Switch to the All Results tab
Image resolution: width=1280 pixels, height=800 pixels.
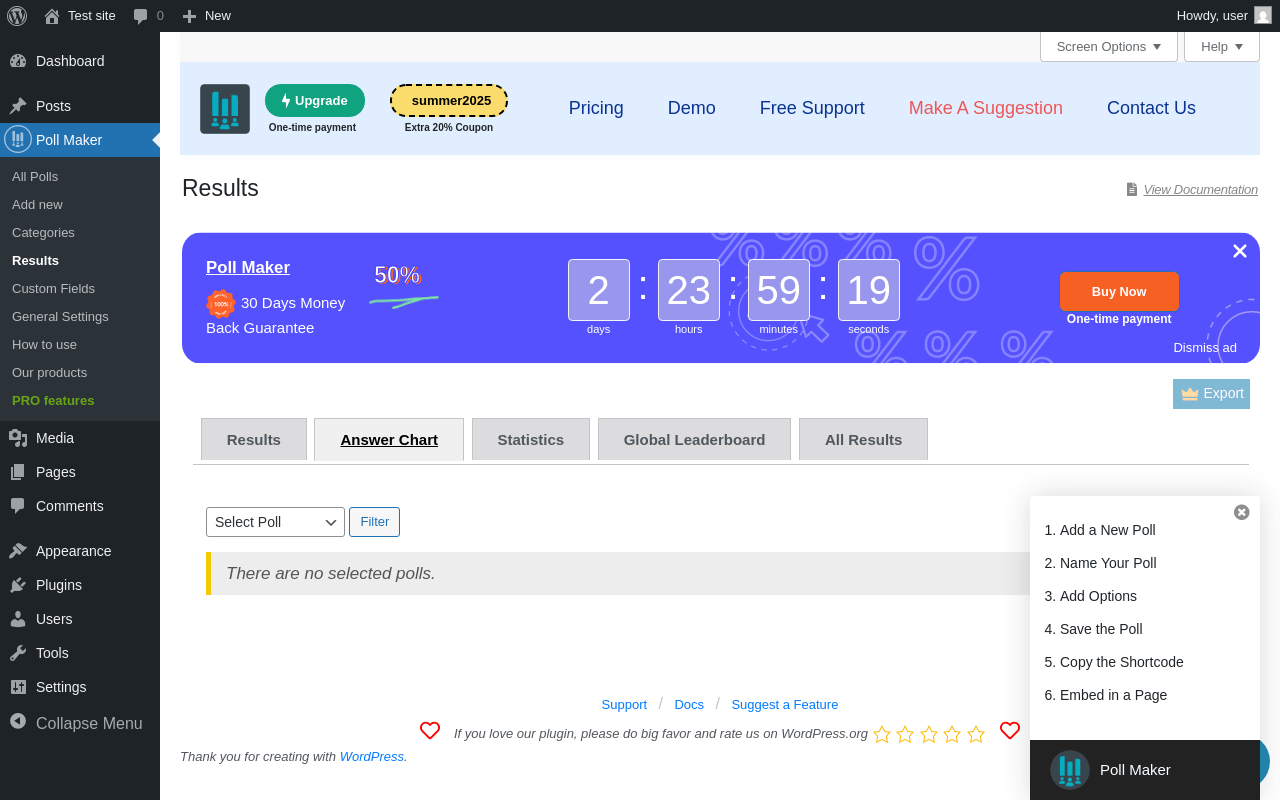863,439
